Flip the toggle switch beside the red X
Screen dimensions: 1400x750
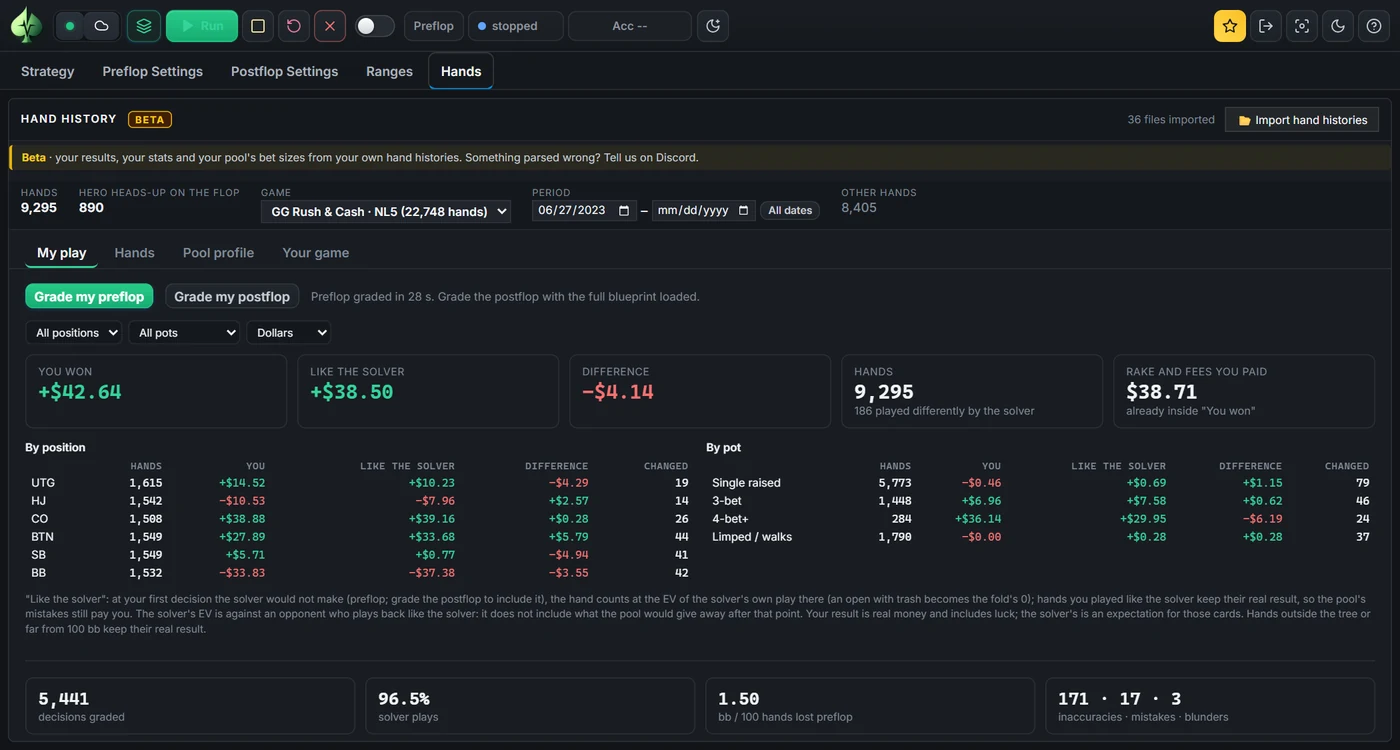(x=375, y=26)
